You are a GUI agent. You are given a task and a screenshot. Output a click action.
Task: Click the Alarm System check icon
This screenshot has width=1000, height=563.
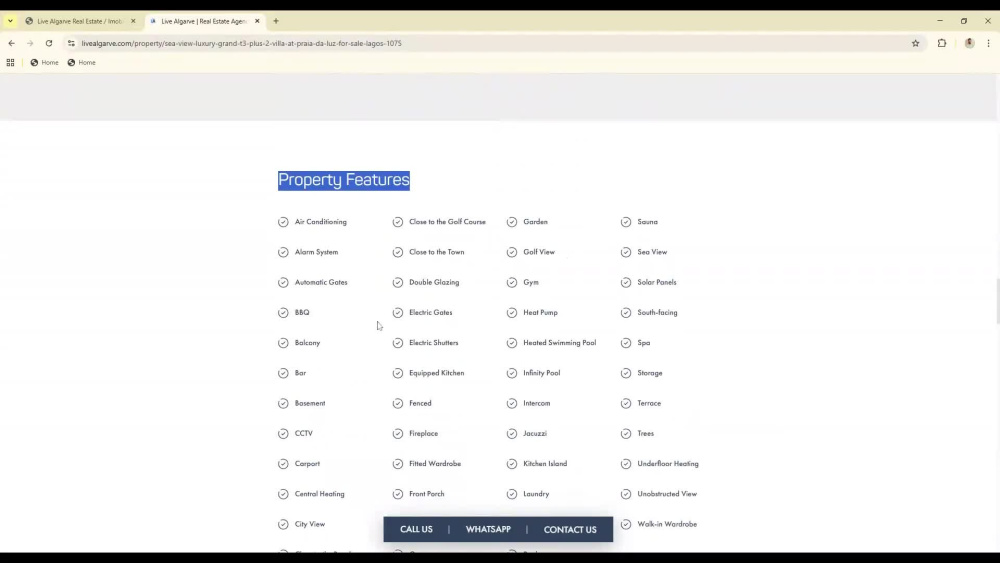click(283, 252)
